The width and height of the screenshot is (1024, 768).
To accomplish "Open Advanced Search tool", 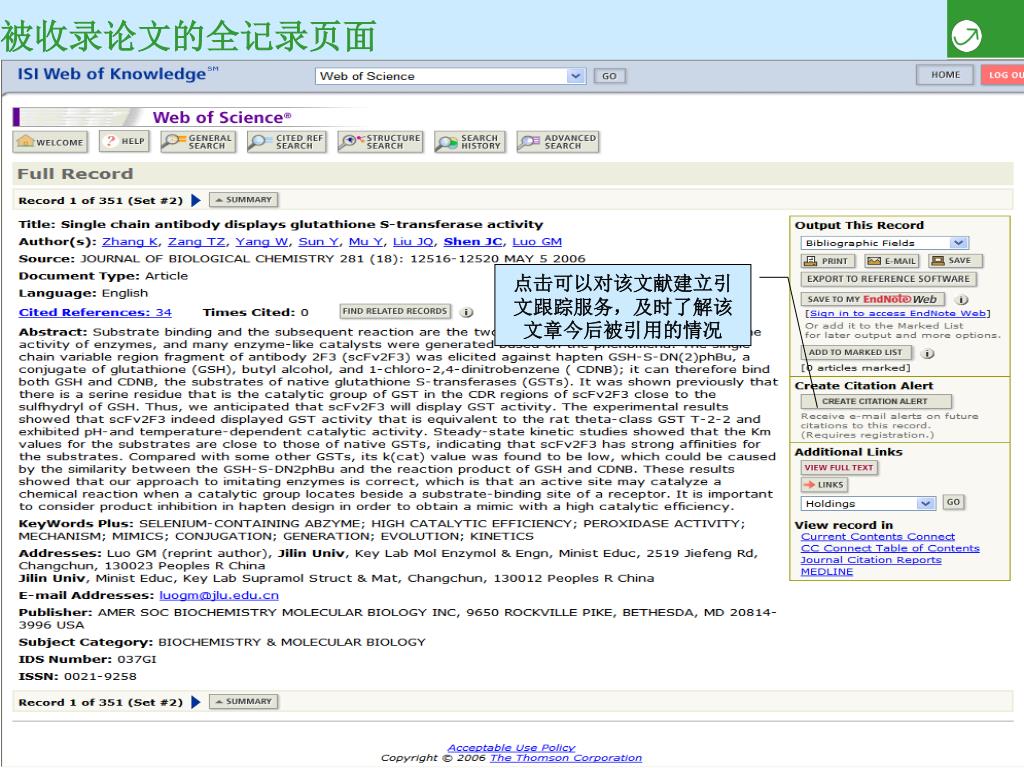I will (558, 142).
